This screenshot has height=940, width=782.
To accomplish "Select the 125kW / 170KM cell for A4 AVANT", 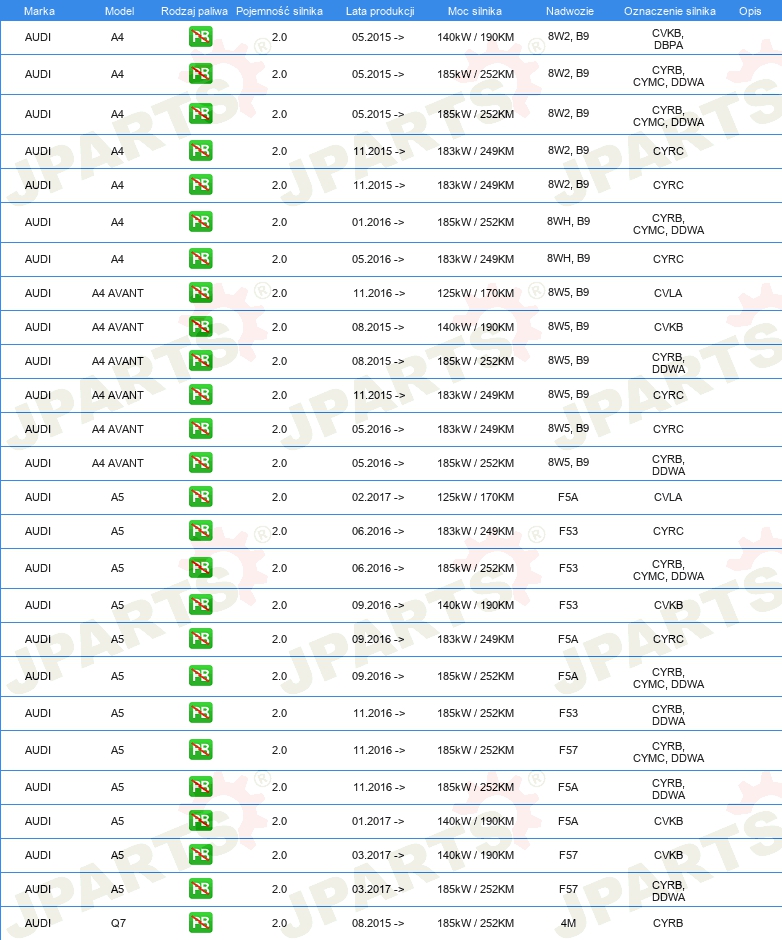I will [x=476, y=293].
